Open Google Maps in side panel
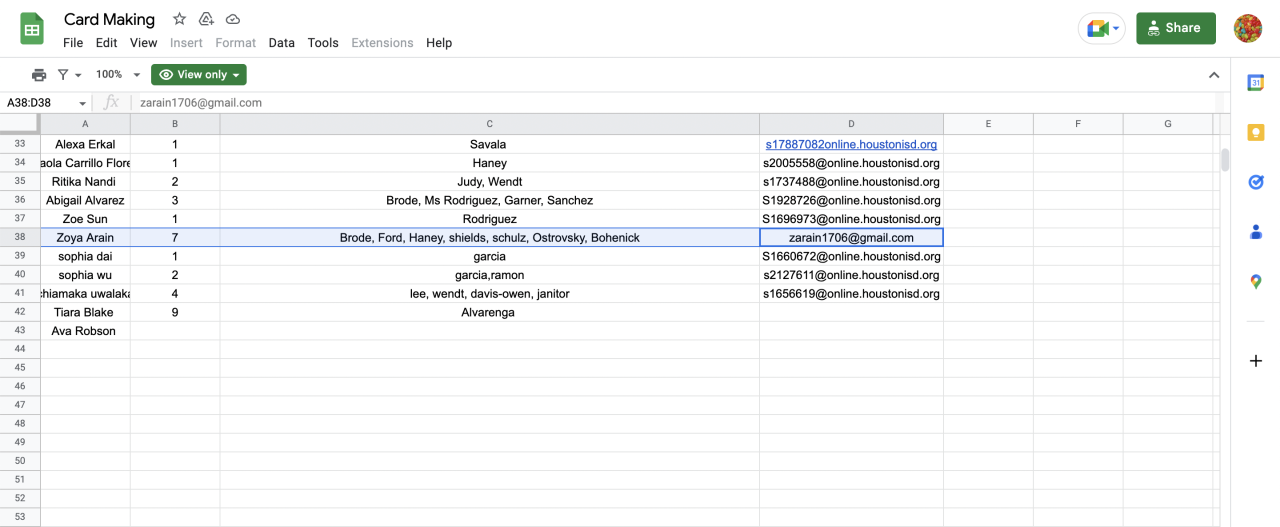 point(1256,282)
